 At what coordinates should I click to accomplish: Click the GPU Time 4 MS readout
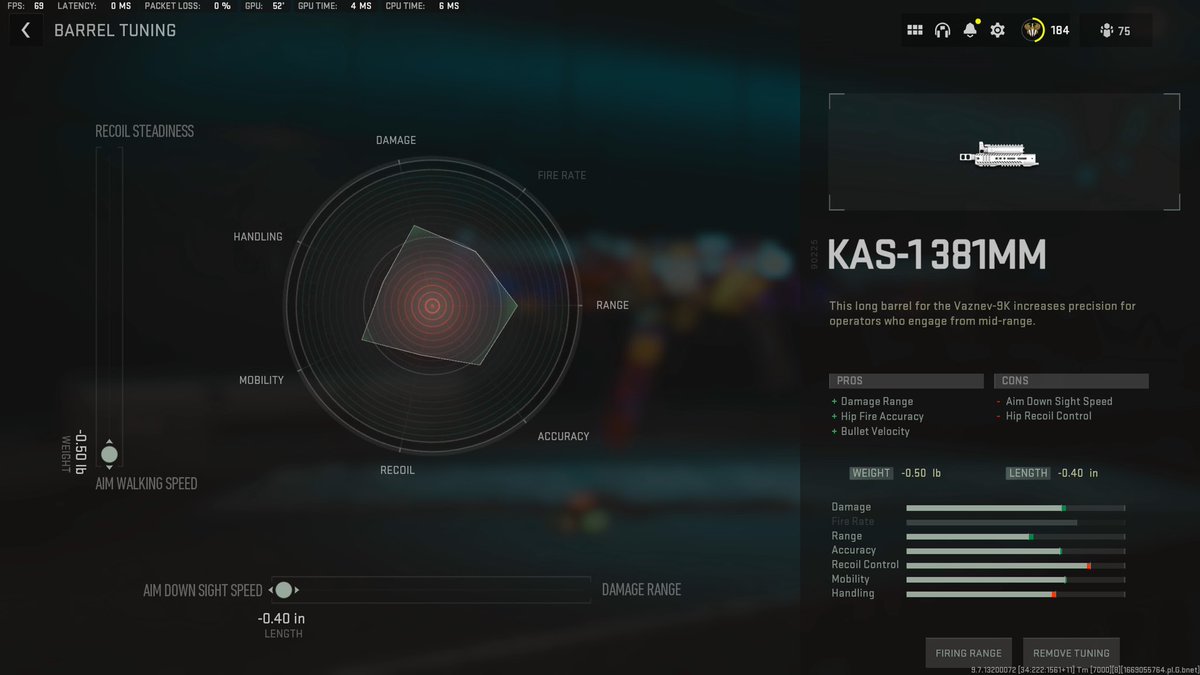point(335,6)
